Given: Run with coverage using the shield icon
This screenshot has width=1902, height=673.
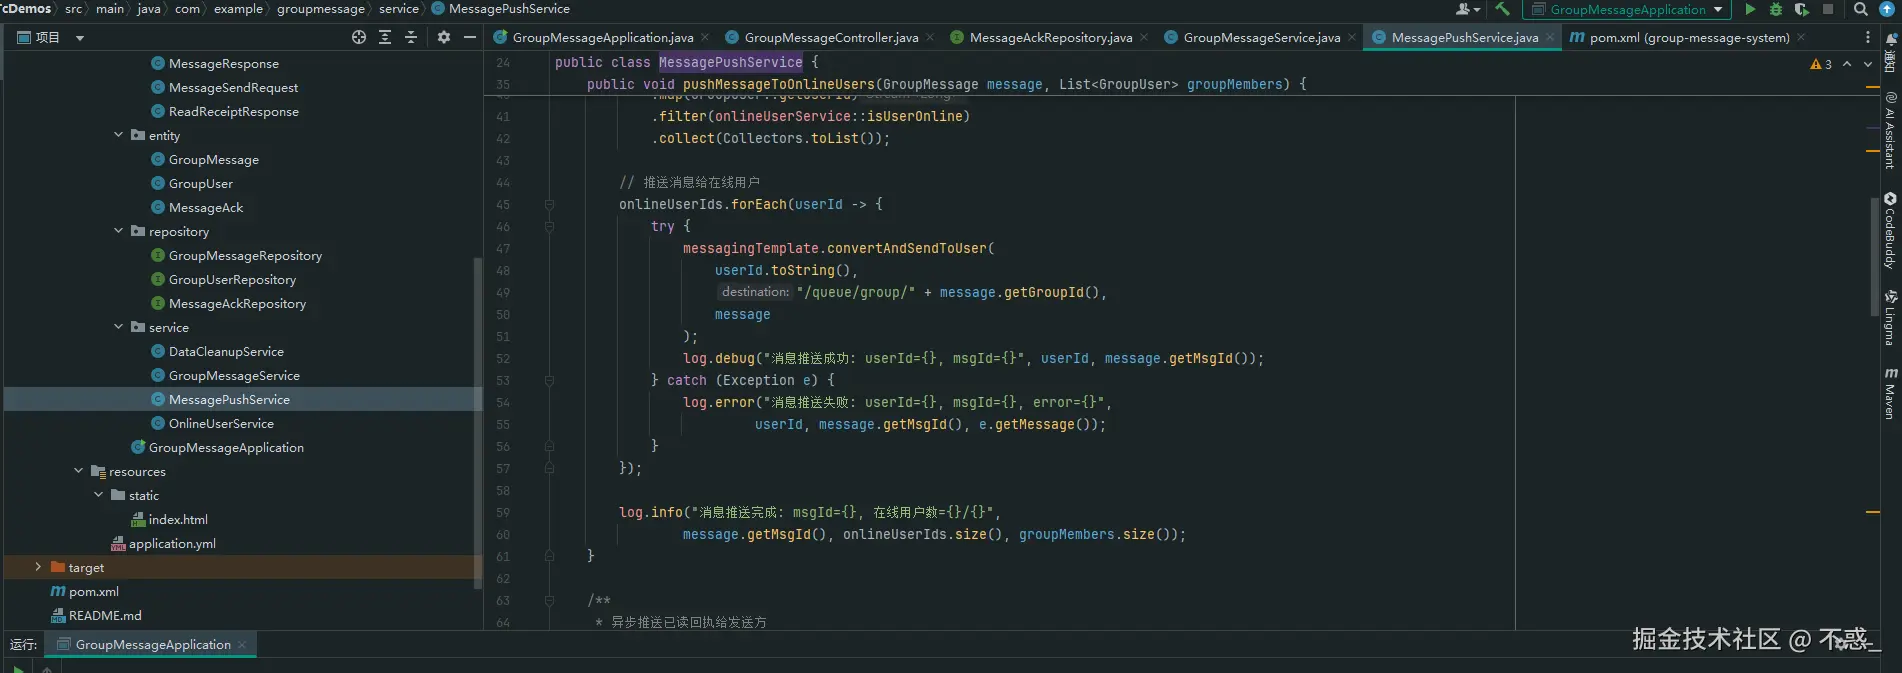Looking at the screenshot, I should [x=1801, y=9].
